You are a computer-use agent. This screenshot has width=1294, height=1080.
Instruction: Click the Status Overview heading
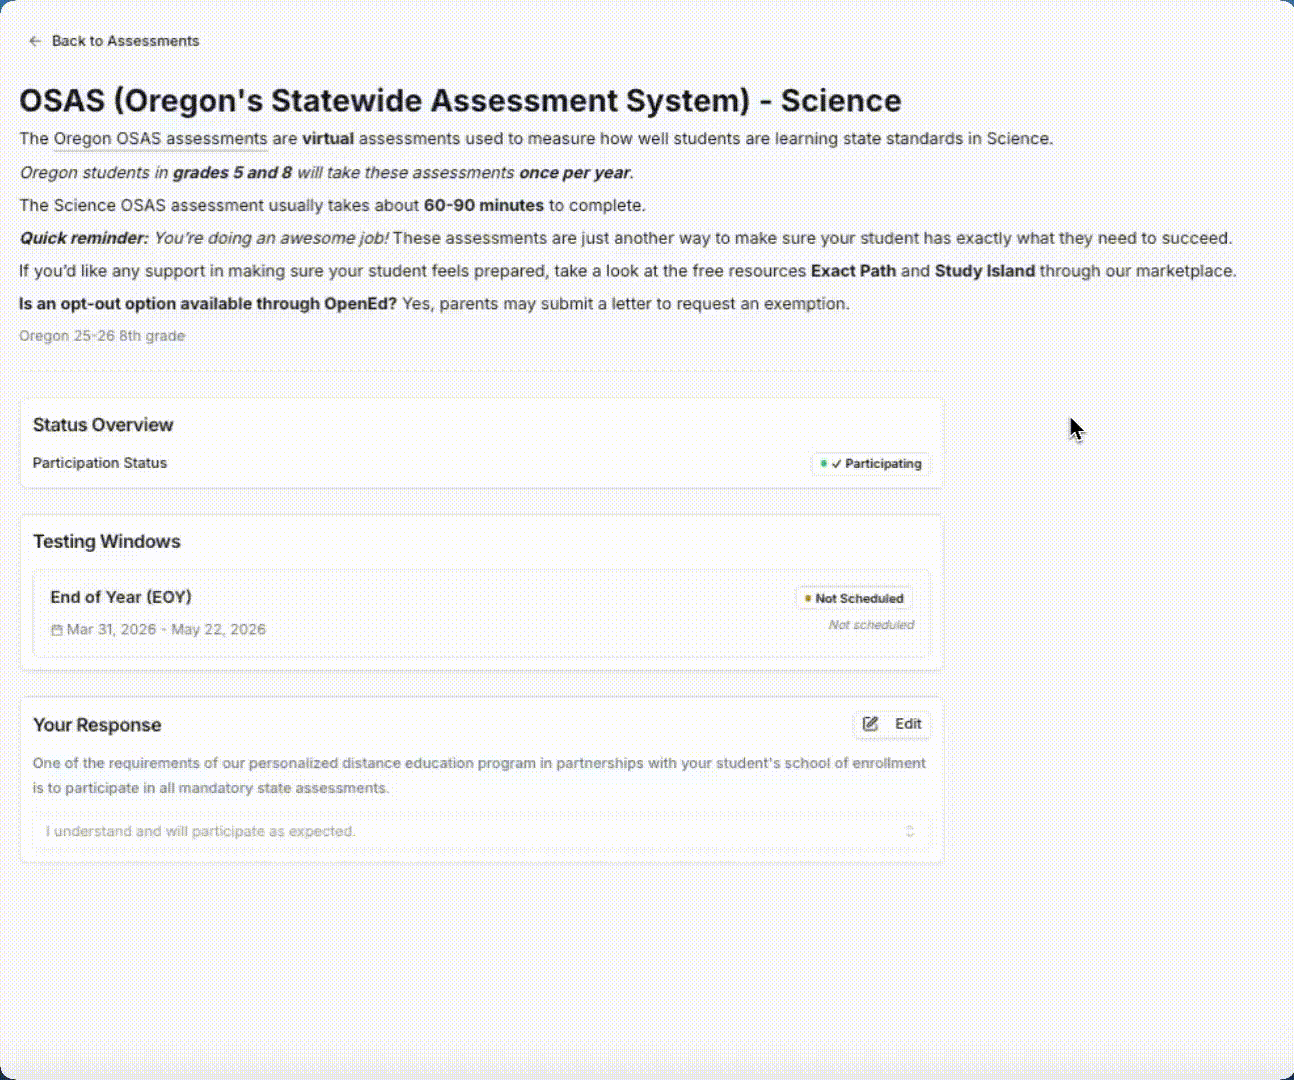[103, 425]
